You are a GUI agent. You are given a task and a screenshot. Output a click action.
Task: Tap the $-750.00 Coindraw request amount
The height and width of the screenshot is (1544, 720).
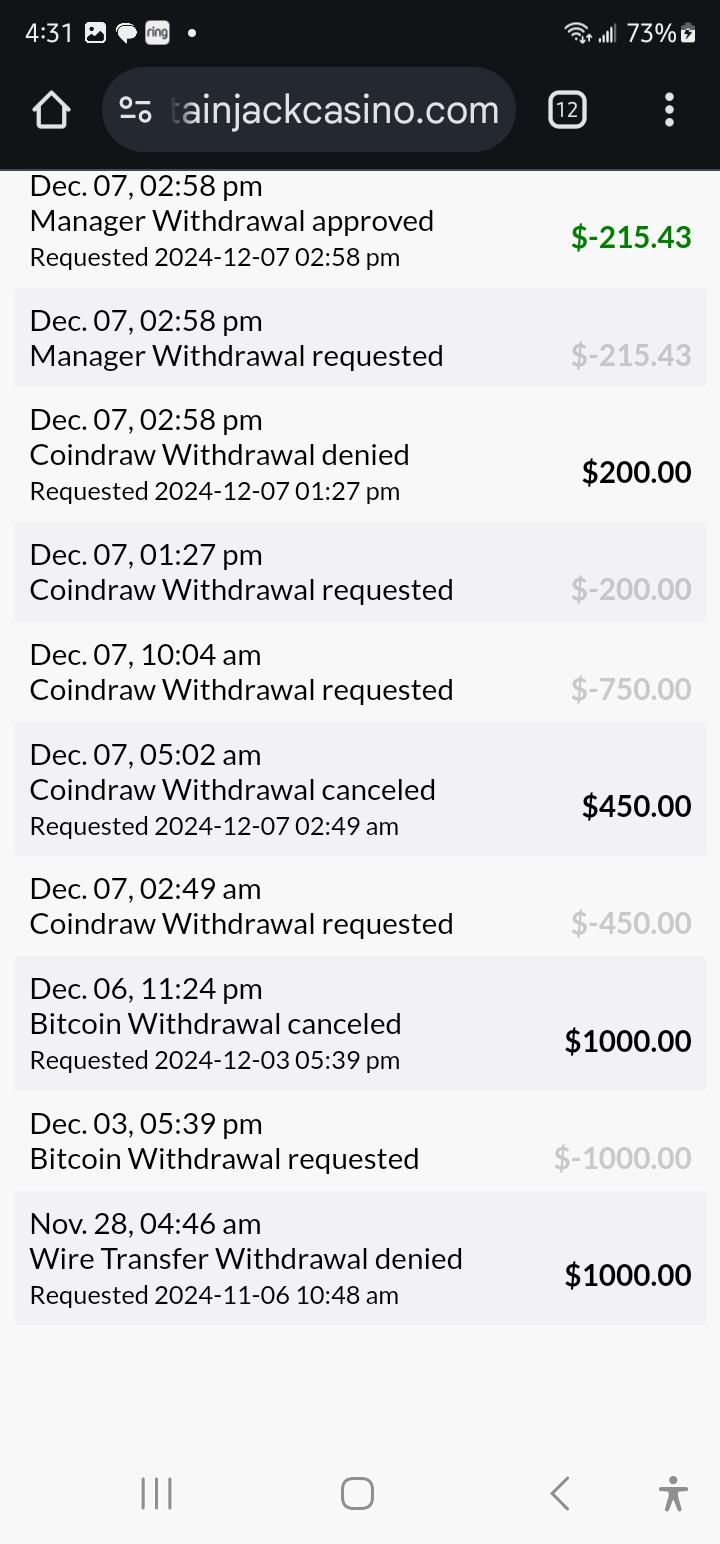(631, 689)
